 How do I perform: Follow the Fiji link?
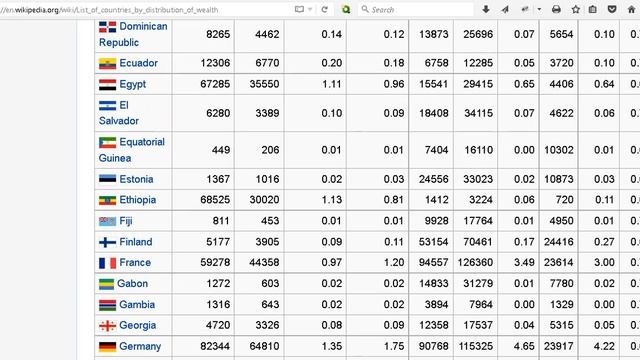coord(126,221)
